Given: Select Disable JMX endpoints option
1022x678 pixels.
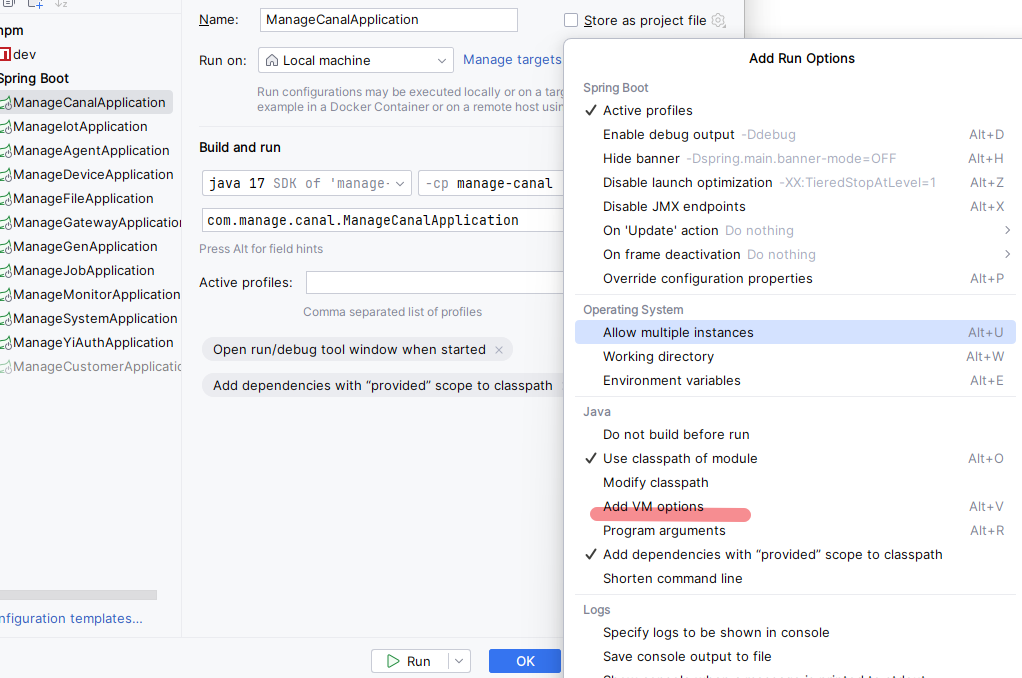Looking at the screenshot, I should point(795,206).
